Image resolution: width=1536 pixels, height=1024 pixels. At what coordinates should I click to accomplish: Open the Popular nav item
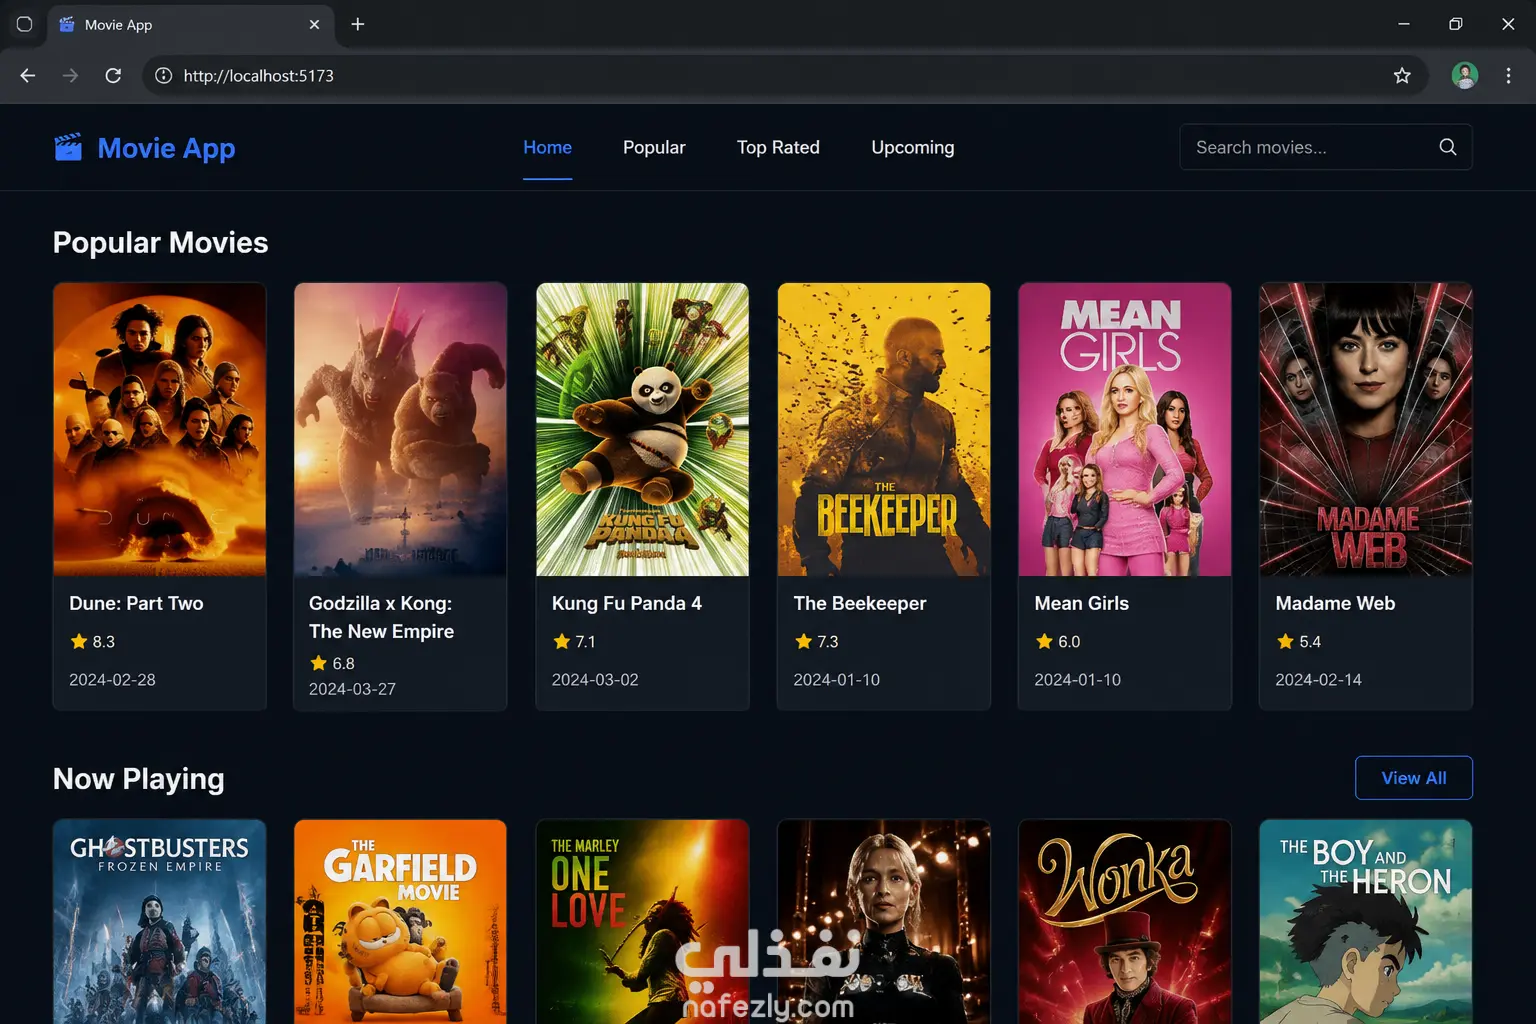tap(654, 147)
